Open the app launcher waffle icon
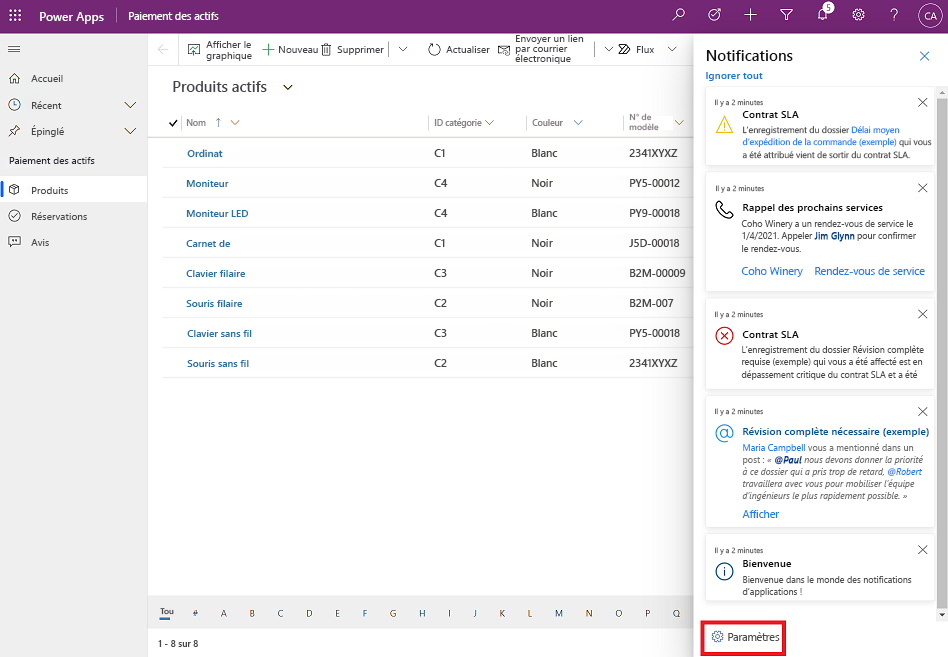The width and height of the screenshot is (948, 657). pyautogui.click(x=15, y=16)
